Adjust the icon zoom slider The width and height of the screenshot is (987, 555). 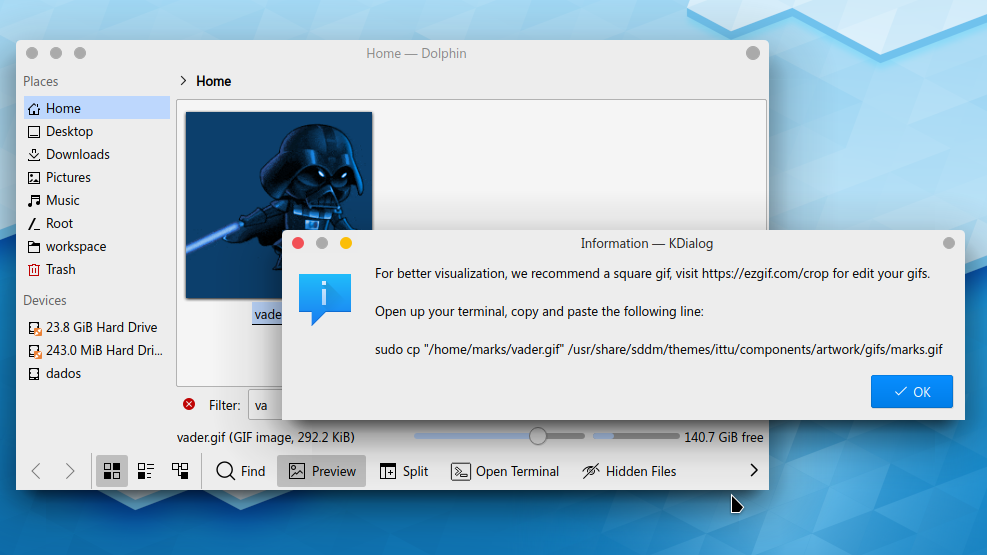coord(538,435)
